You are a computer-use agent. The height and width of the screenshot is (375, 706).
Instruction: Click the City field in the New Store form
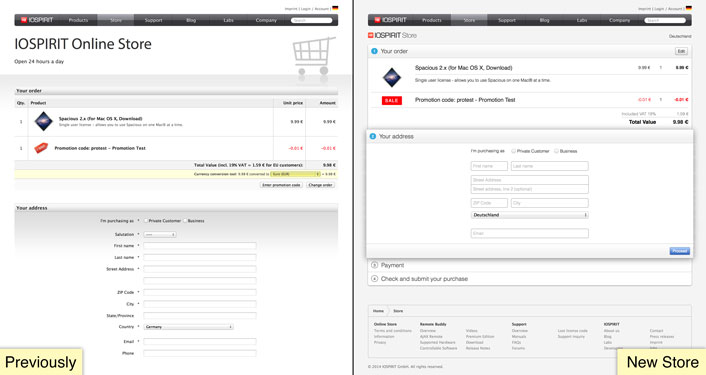click(x=549, y=203)
